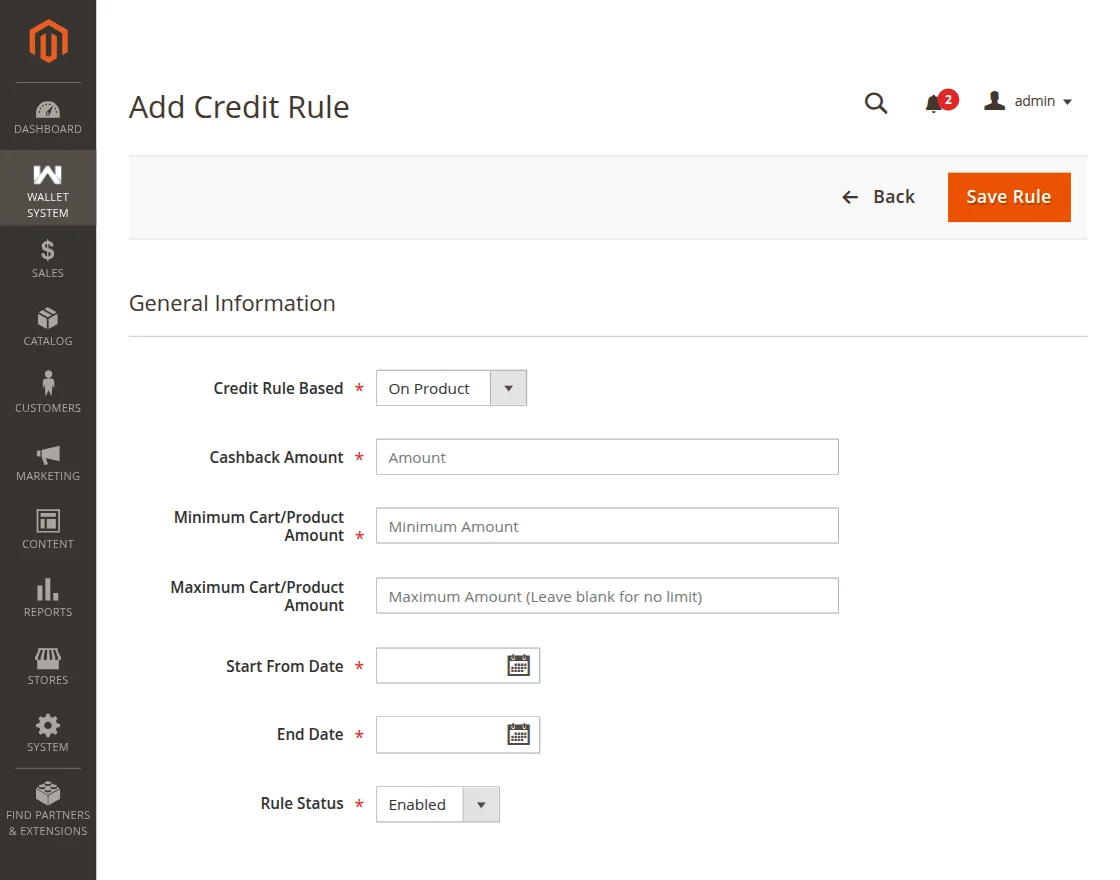Open the Stores menu
This screenshot has width=1120, height=880.
point(48,666)
